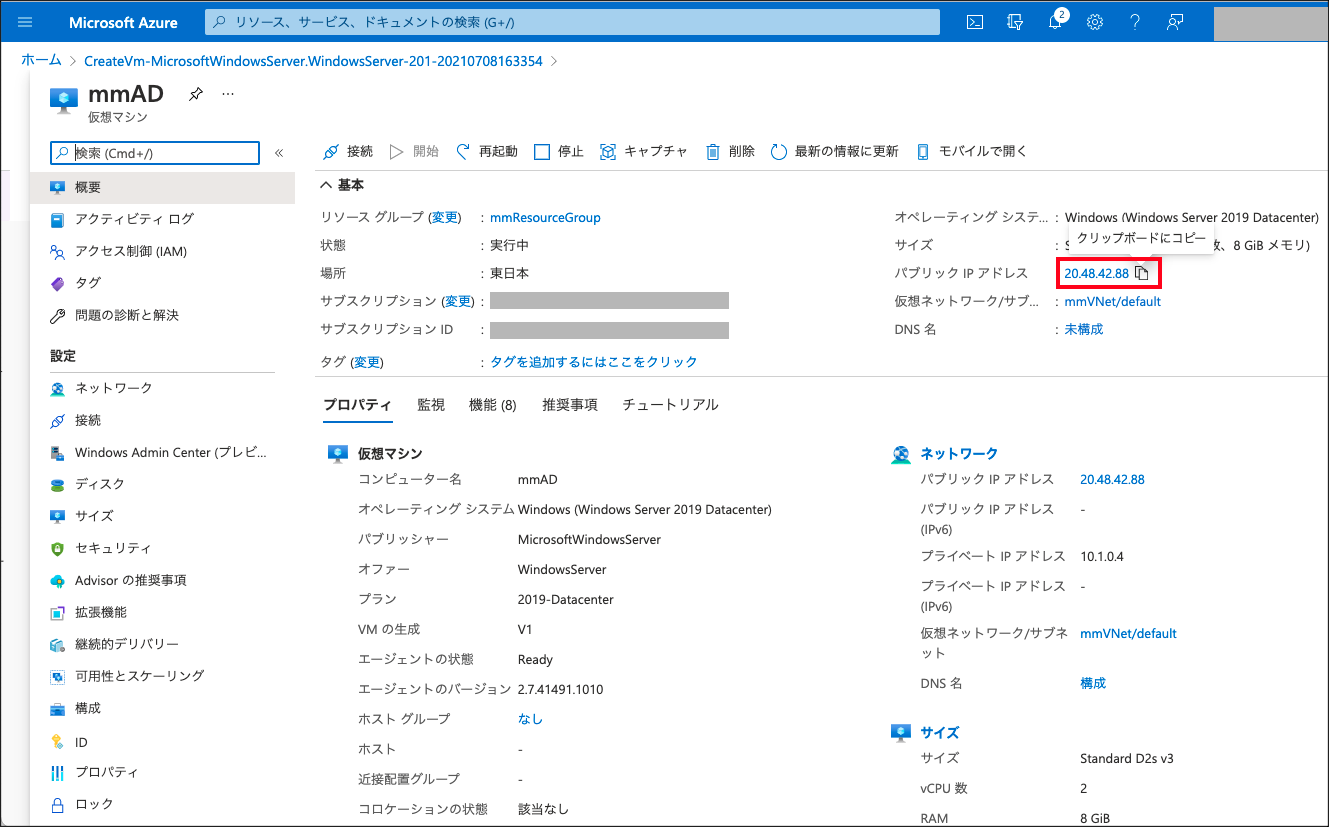The width and height of the screenshot is (1329, 827).
Task: Click 停止 to stop the VM
Action: 559,151
